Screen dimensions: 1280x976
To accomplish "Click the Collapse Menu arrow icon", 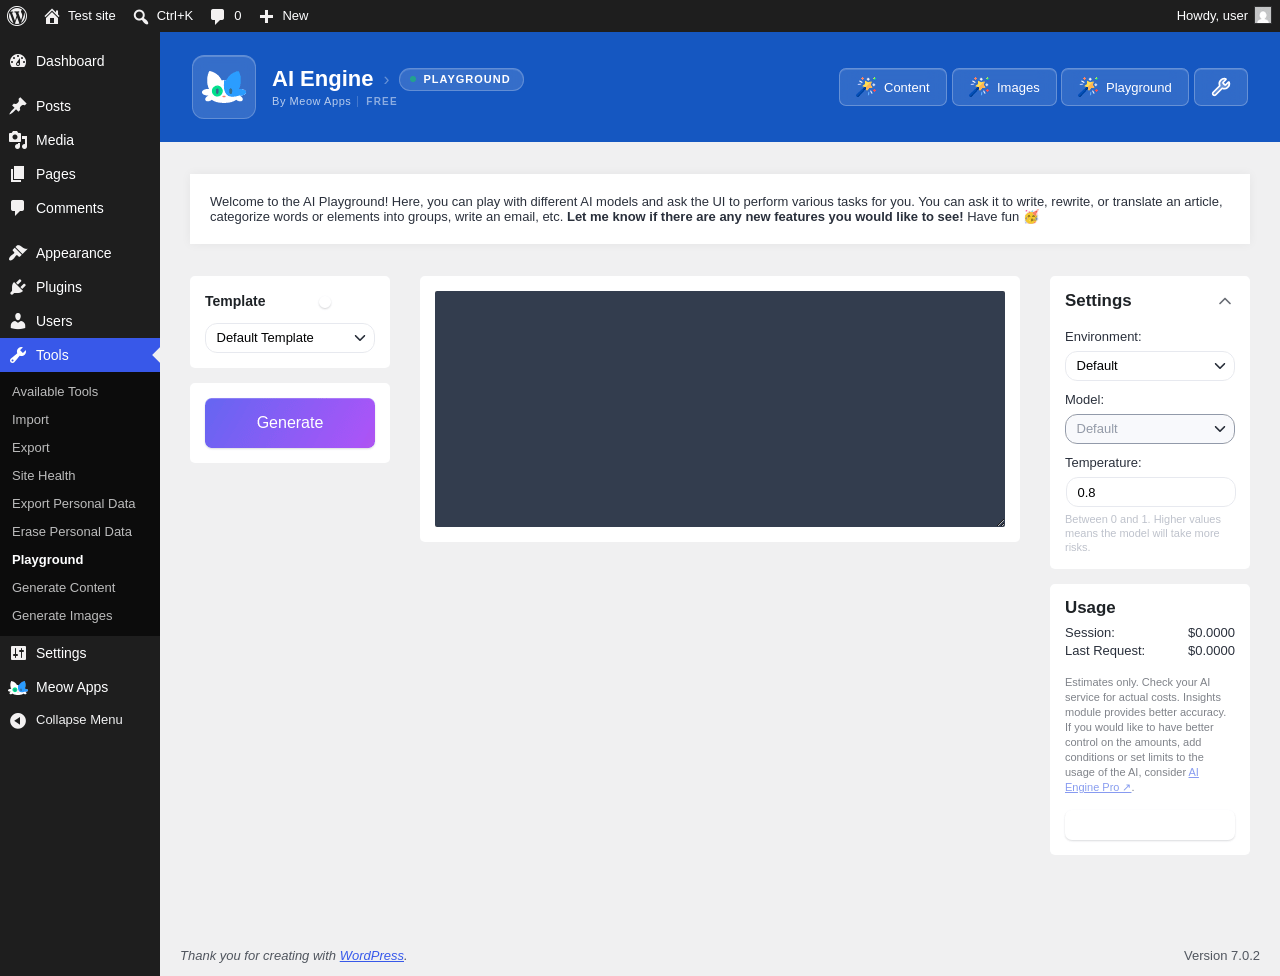I will click(18, 720).
